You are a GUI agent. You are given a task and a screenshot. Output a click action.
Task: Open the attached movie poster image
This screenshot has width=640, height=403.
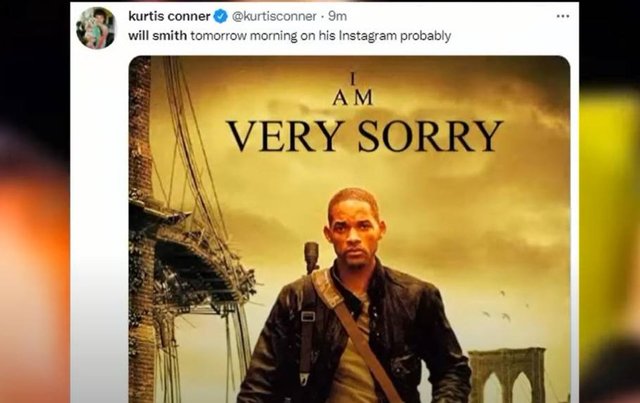(349, 229)
